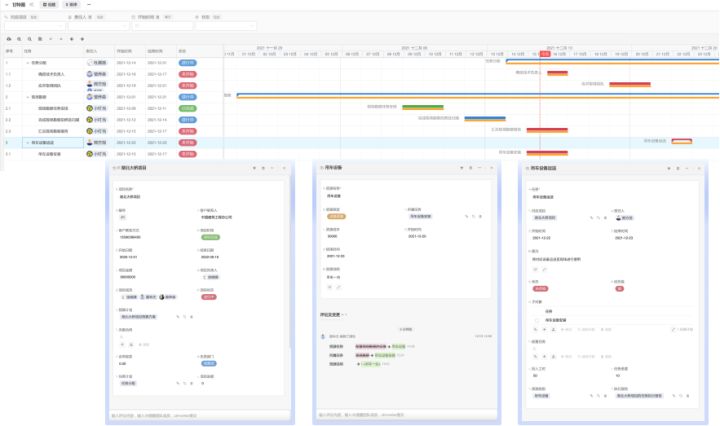Click the 状态 column header
Screen dimensions: 720x426
(x=182, y=50)
